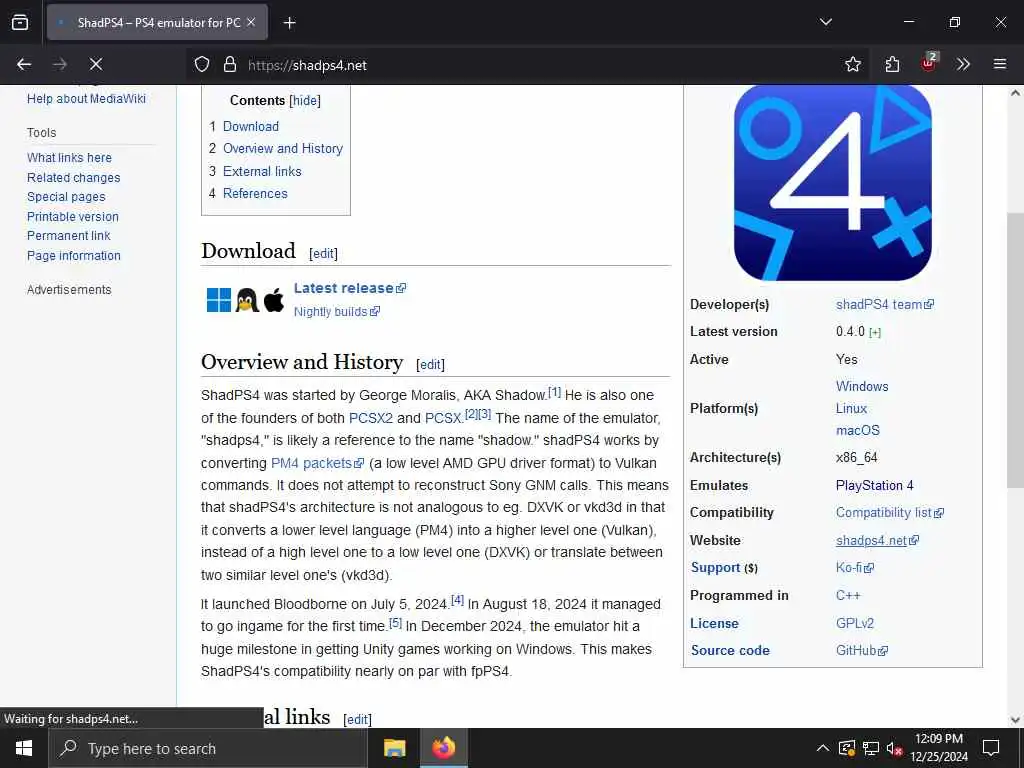Click the taskbar search box

[x=208, y=748]
